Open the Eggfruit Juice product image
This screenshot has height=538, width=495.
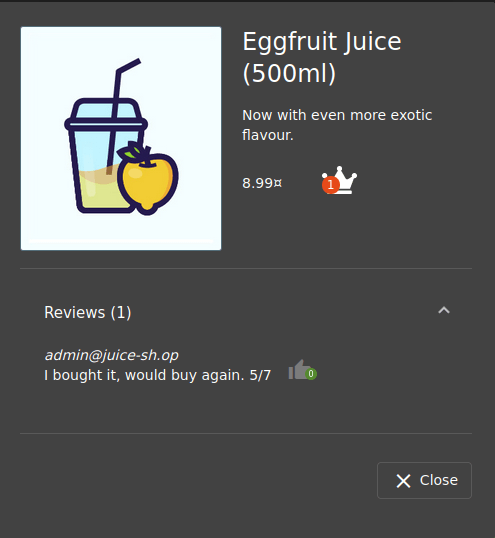coord(121,138)
